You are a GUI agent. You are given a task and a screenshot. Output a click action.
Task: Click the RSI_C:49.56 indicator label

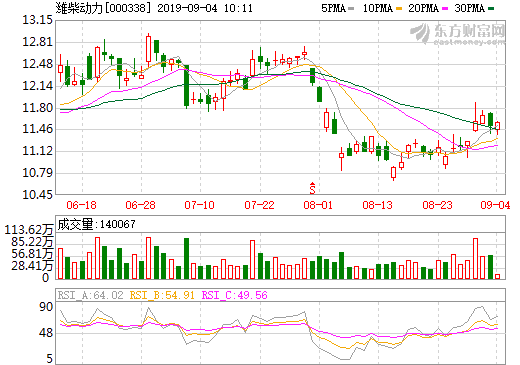tap(235, 295)
